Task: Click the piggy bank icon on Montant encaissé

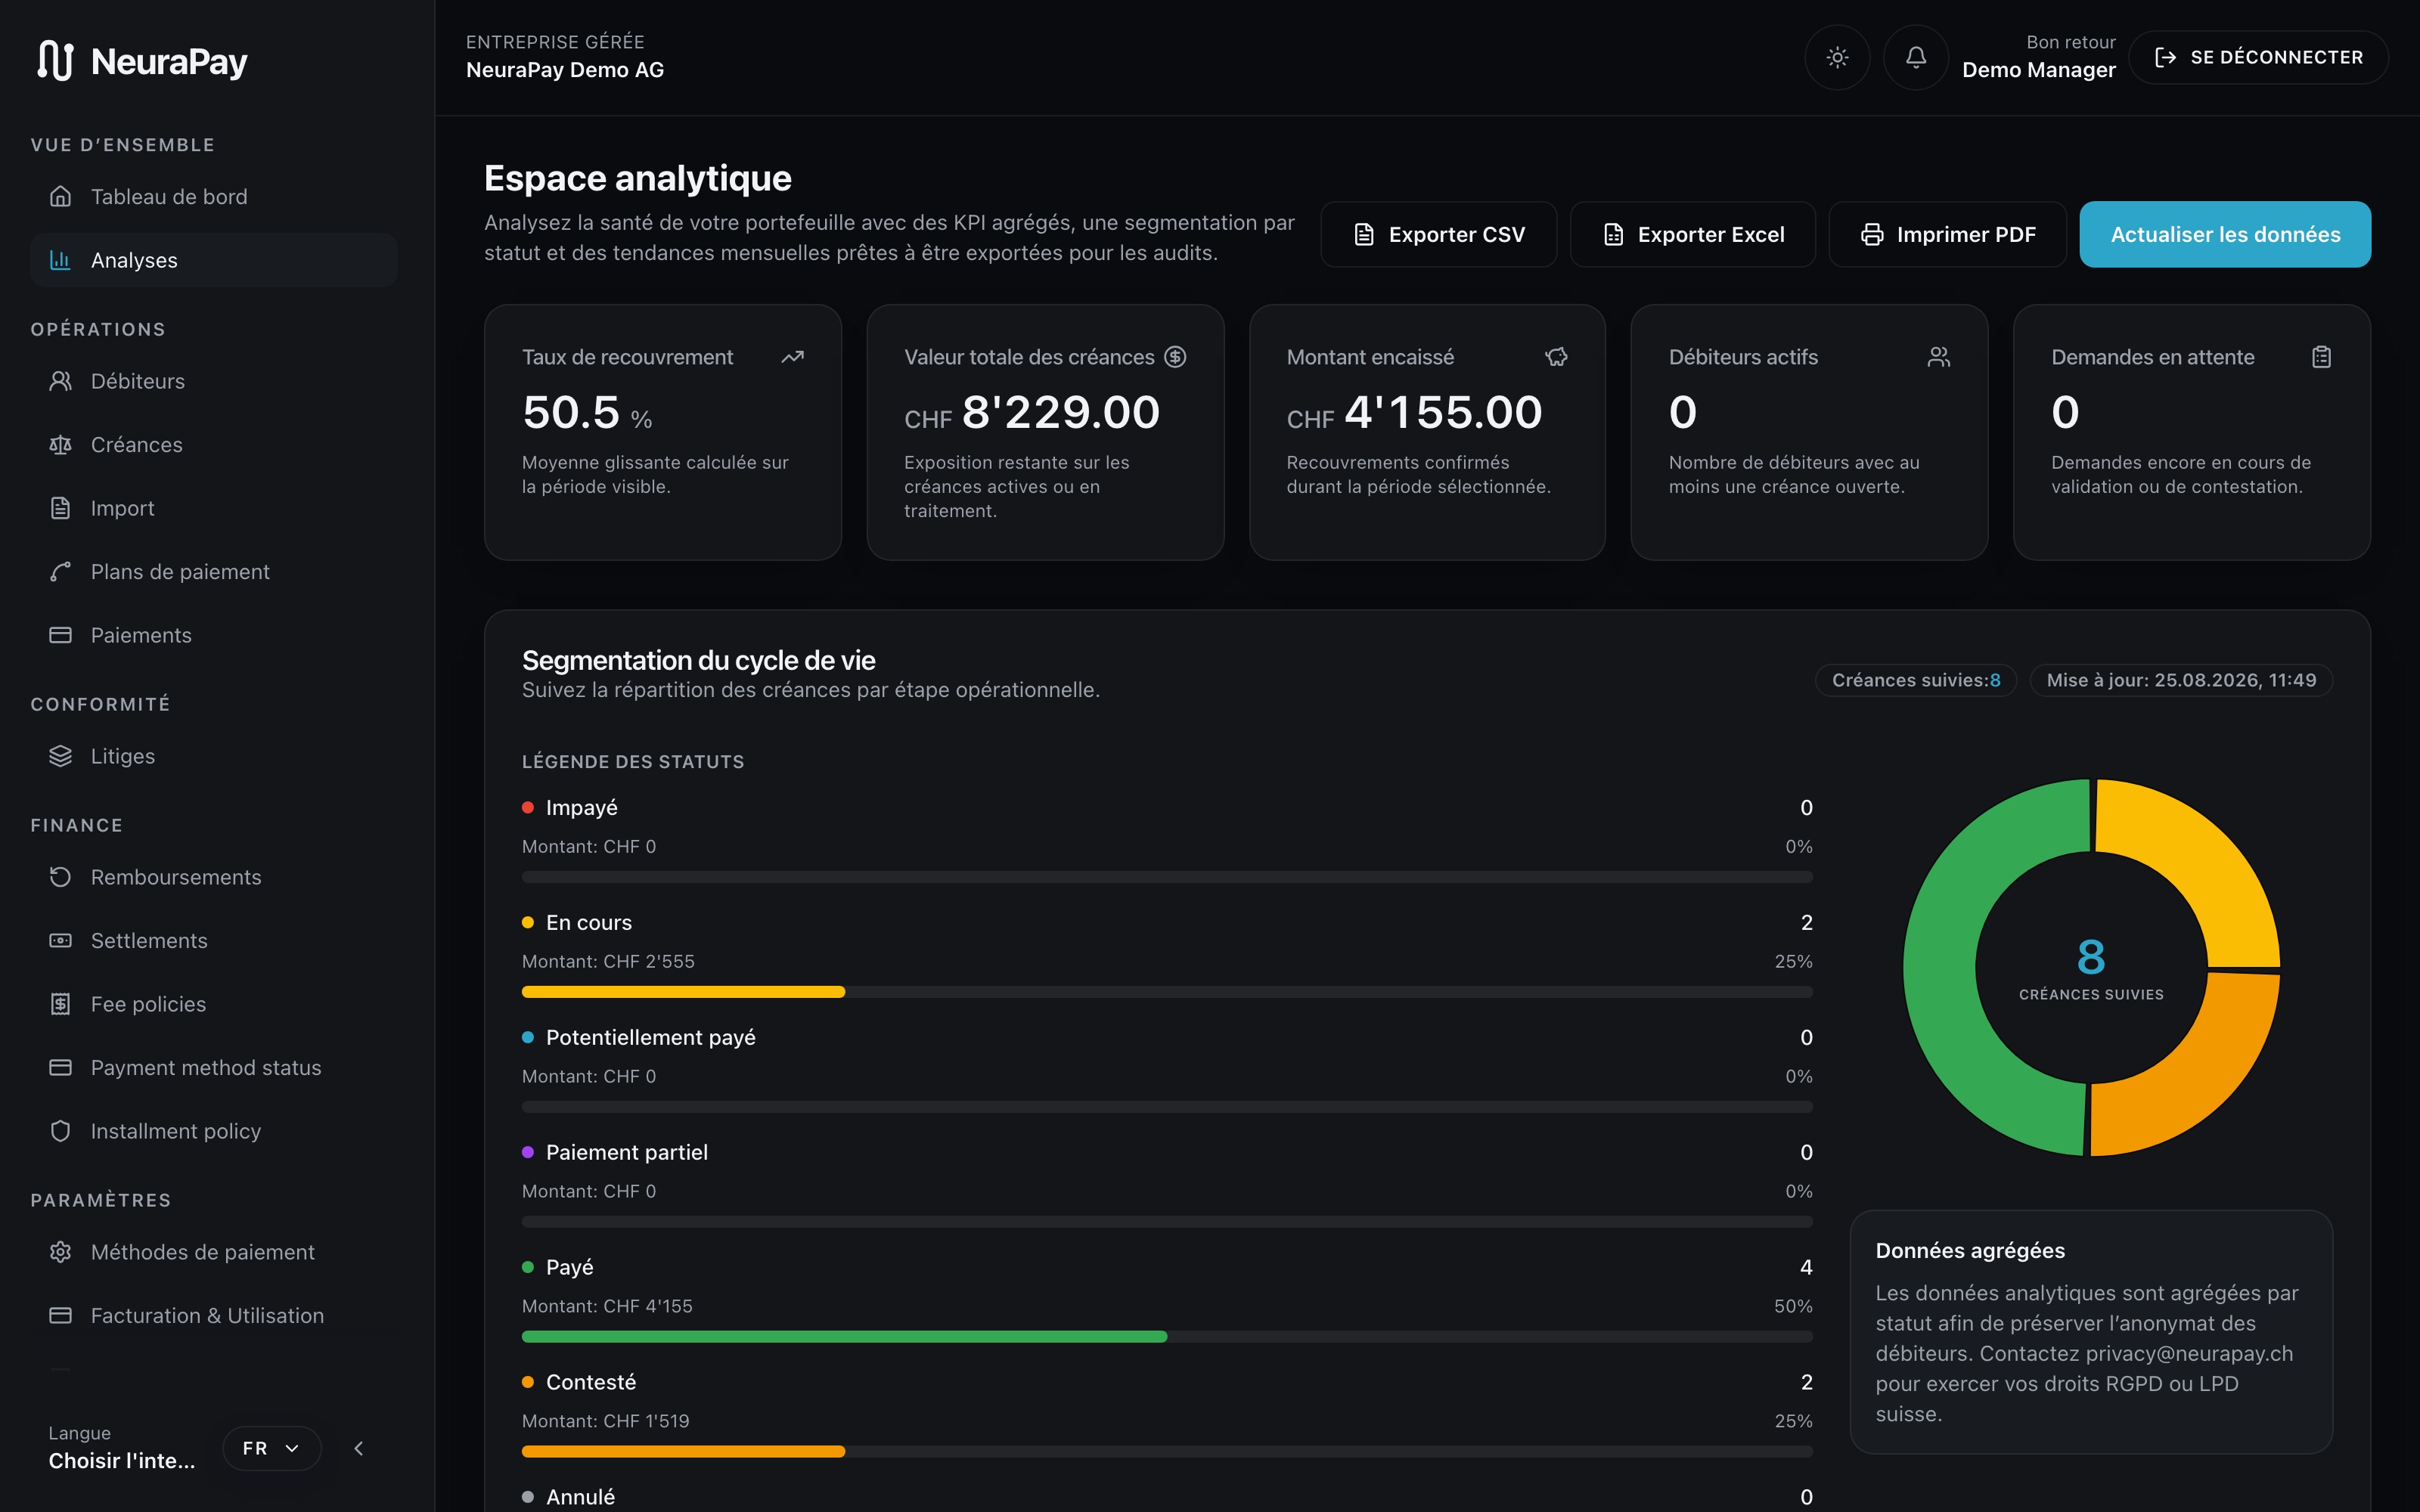Action: point(1557,357)
